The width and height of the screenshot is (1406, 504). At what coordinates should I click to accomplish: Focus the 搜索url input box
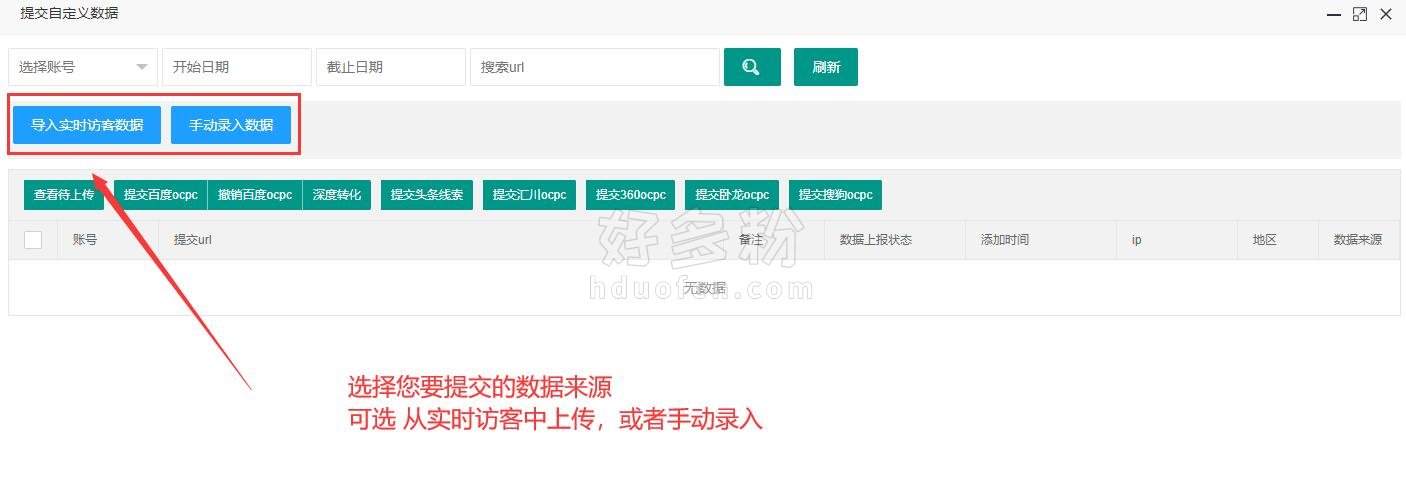coord(594,67)
